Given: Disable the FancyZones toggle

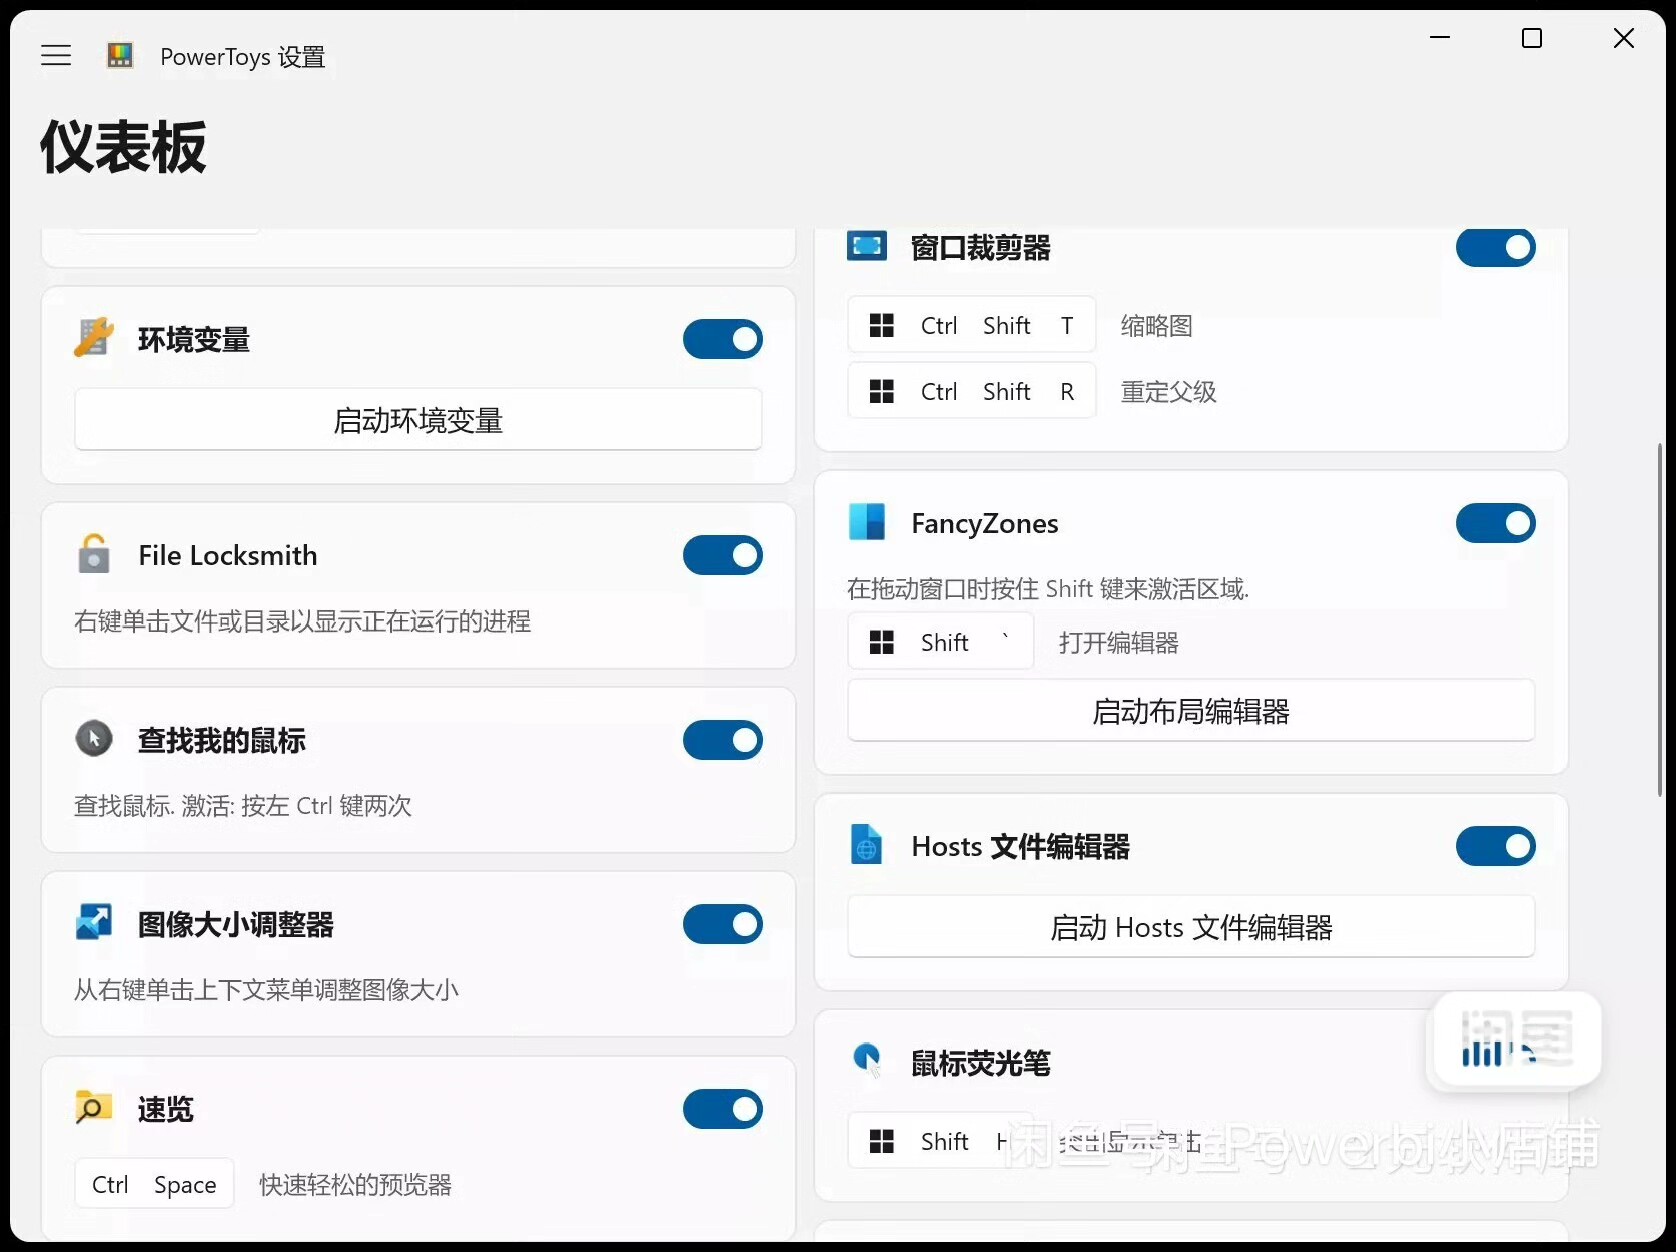Looking at the screenshot, I should [1496, 523].
